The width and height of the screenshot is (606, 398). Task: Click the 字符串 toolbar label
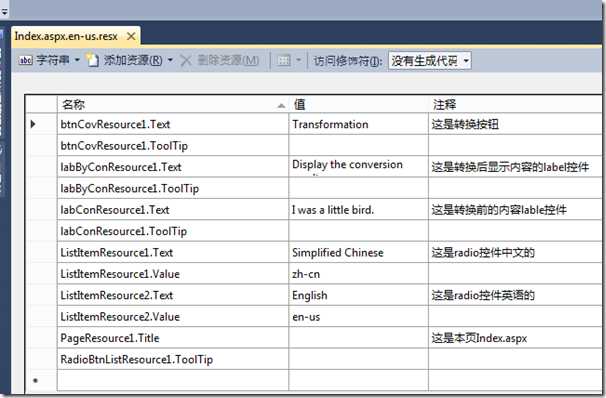pos(53,60)
